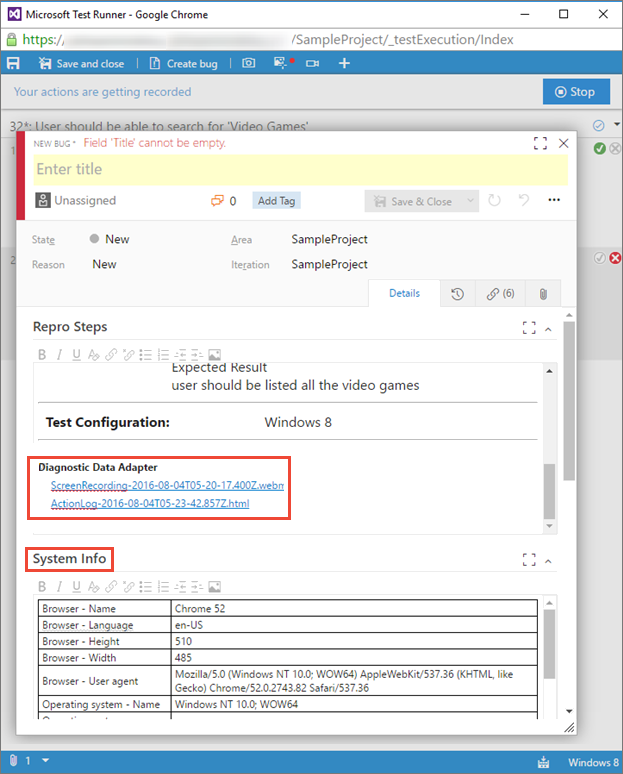
Task: Click Create bug in toolbar
Action: point(184,64)
